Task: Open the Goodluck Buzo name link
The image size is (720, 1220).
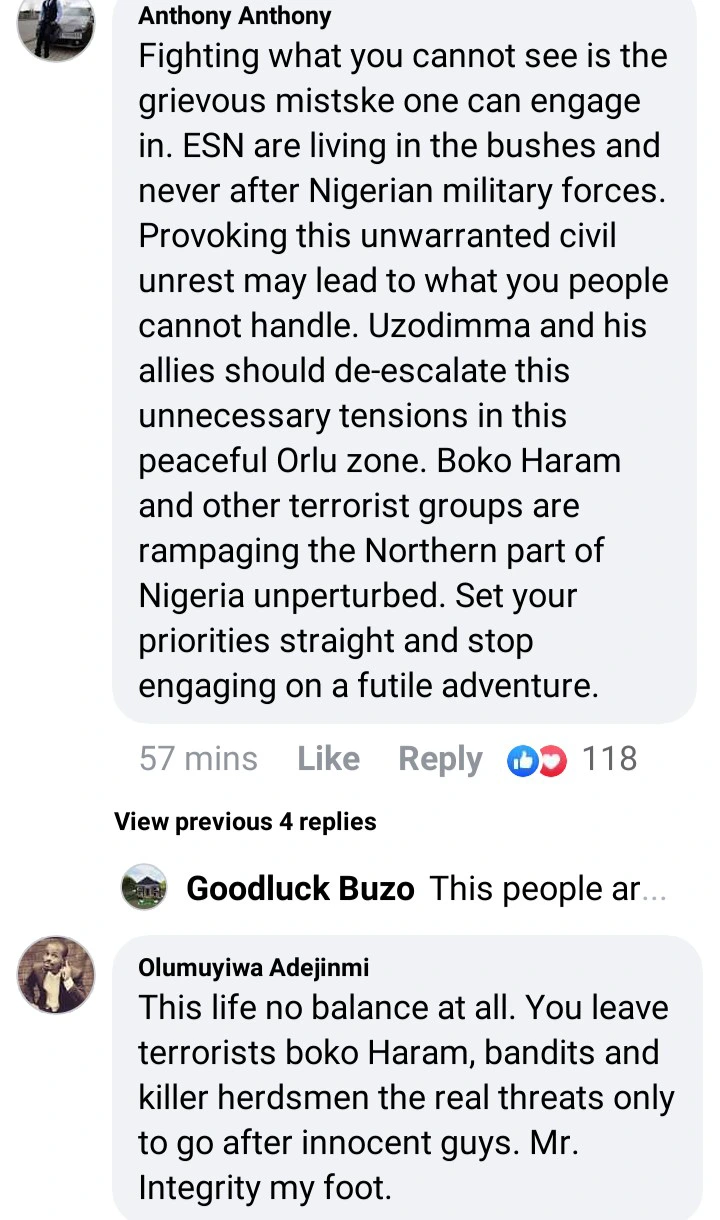Action: 300,889
